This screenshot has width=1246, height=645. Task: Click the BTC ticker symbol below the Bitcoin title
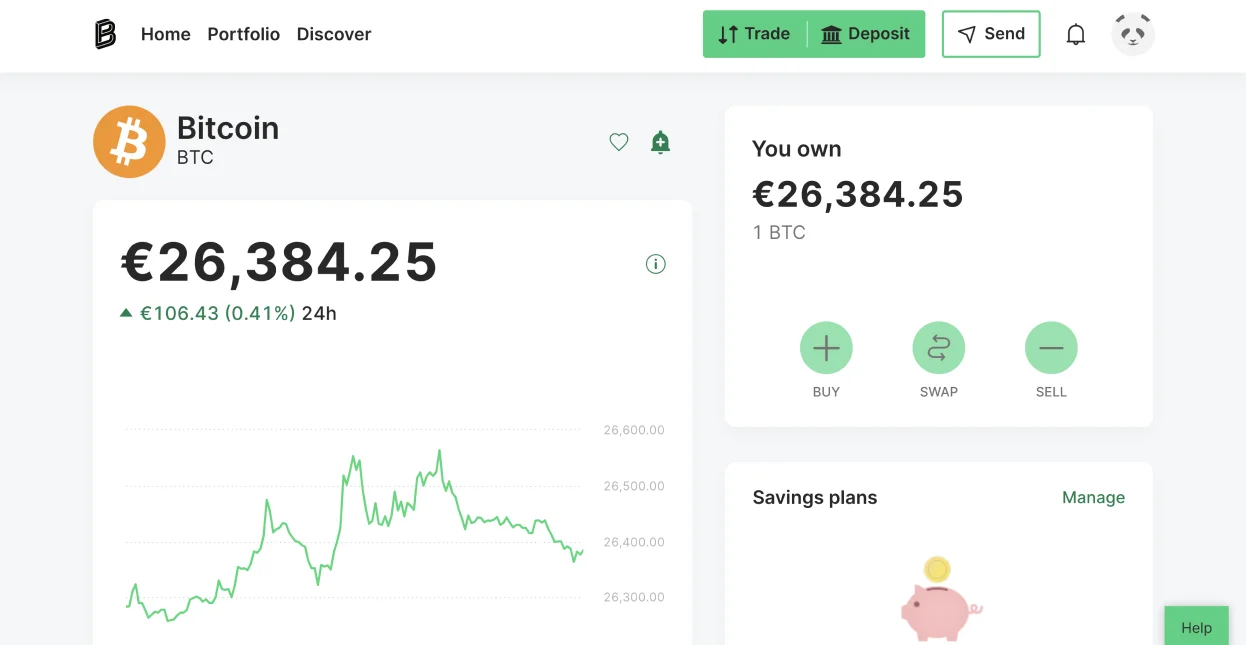coord(195,158)
